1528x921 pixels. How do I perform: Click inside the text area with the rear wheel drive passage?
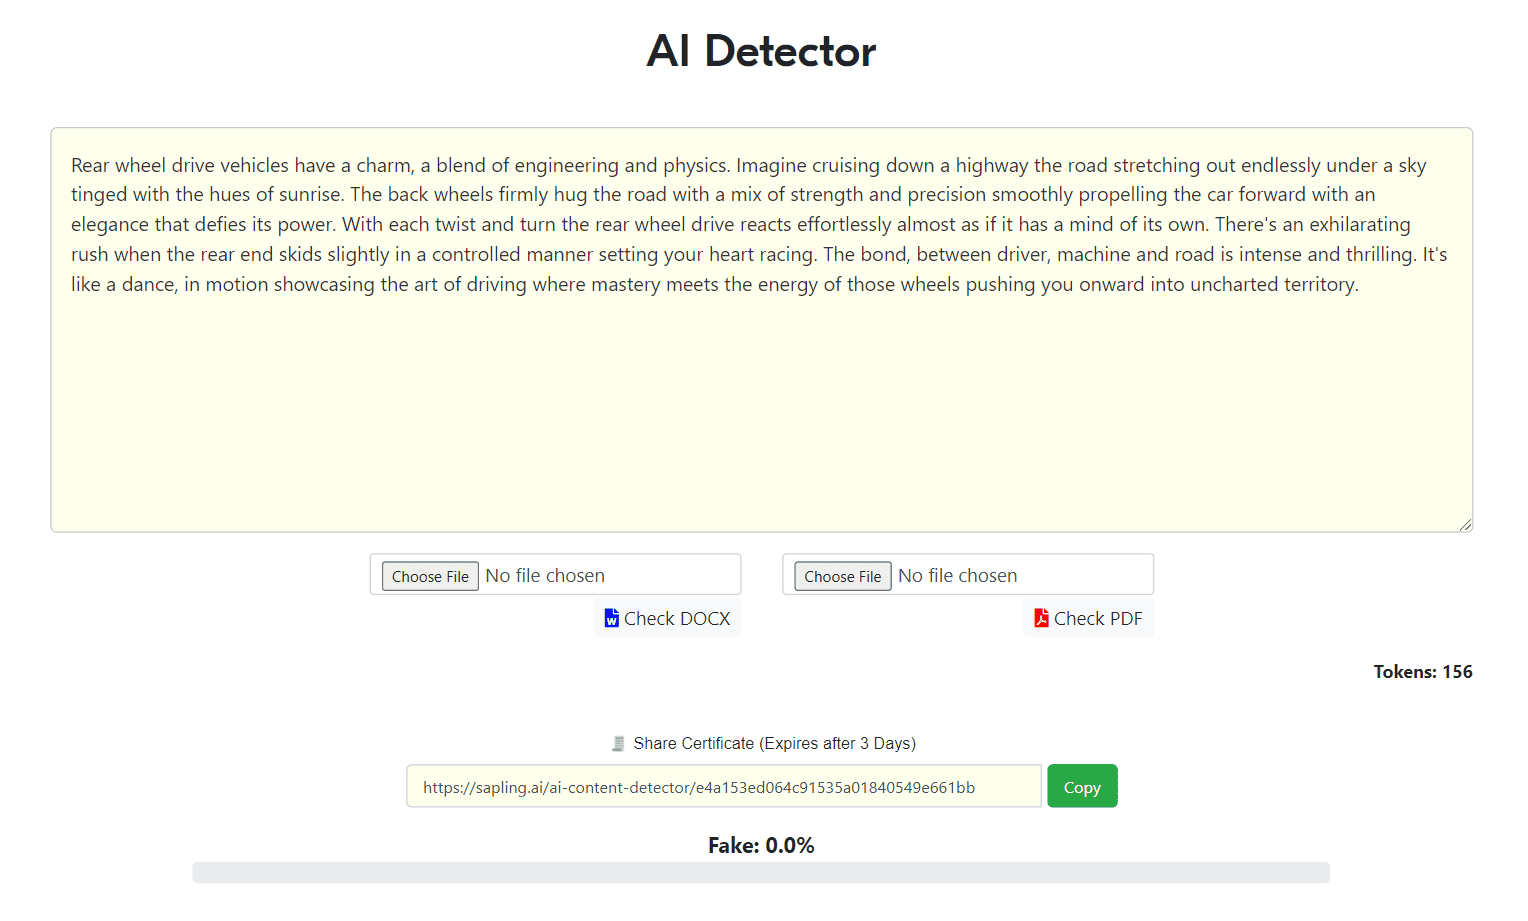click(x=762, y=330)
